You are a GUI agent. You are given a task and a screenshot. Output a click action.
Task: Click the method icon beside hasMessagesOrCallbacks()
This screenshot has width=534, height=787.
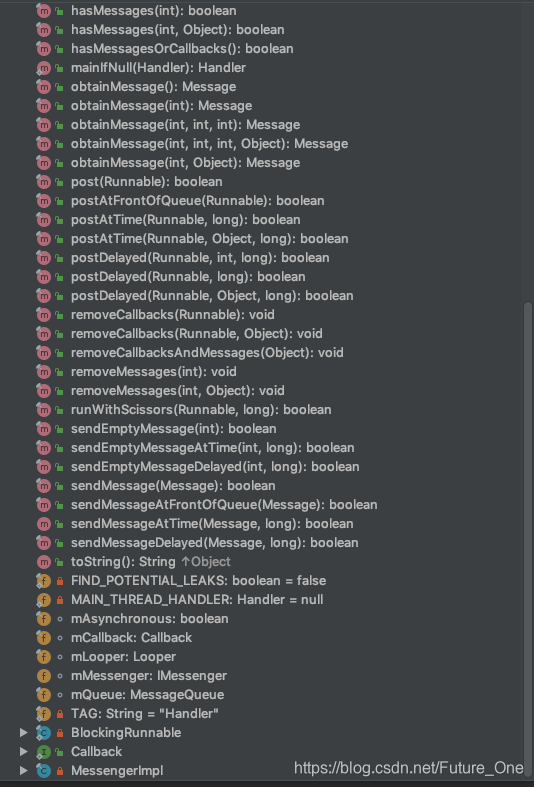click(x=44, y=49)
